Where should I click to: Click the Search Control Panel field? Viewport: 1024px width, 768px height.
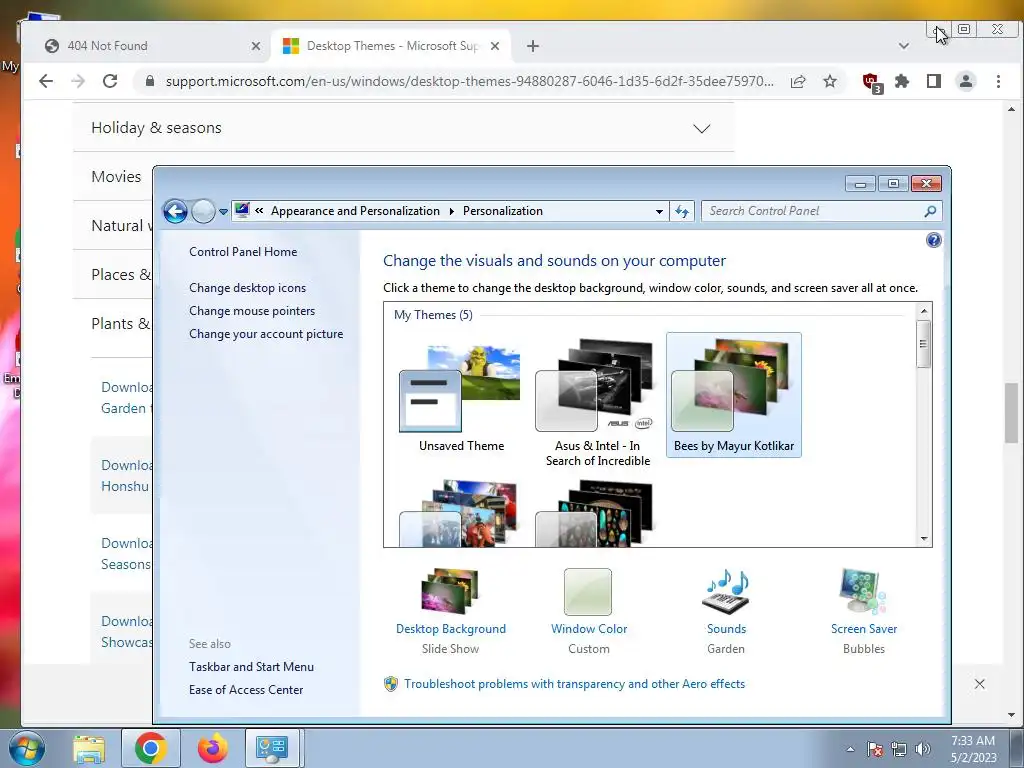tap(822, 211)
